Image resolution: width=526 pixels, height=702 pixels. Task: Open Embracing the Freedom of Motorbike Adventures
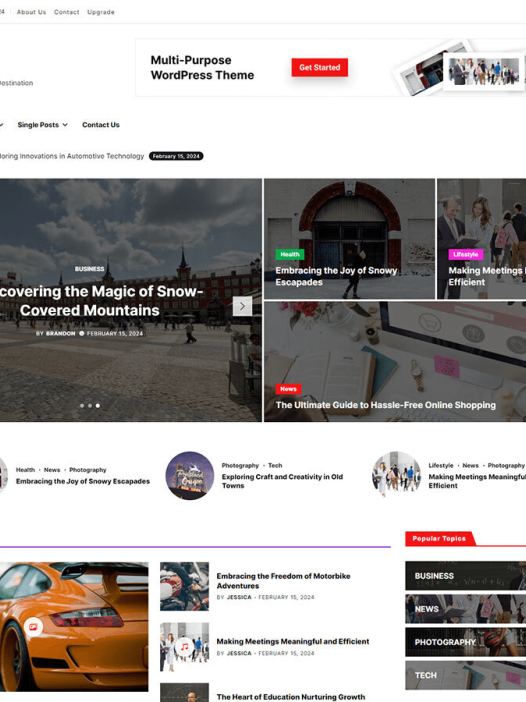[283, 581]
